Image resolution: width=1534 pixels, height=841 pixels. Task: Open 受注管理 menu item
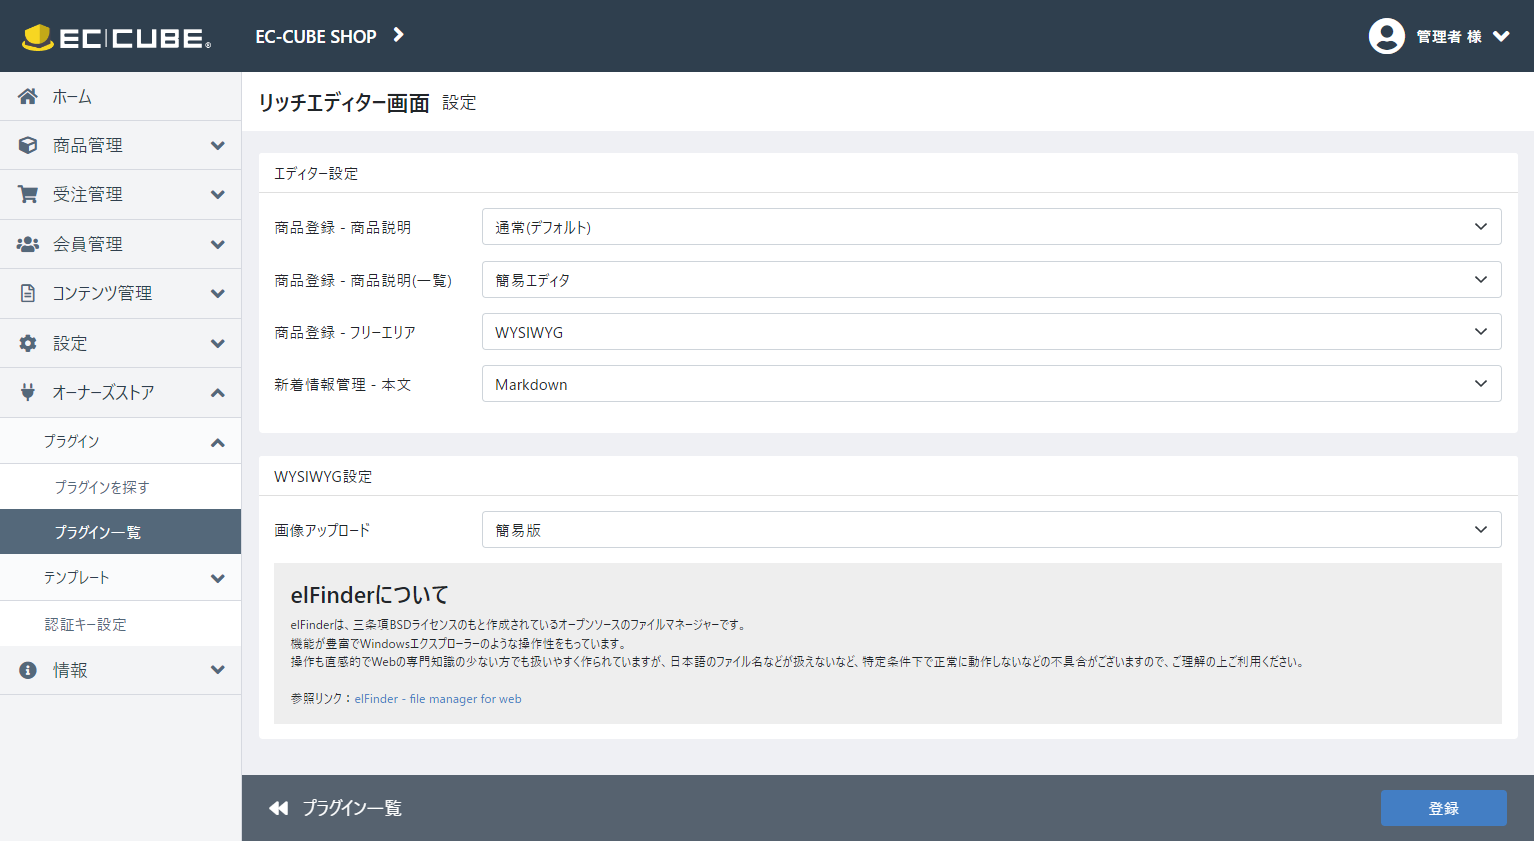tap(120, 194)
